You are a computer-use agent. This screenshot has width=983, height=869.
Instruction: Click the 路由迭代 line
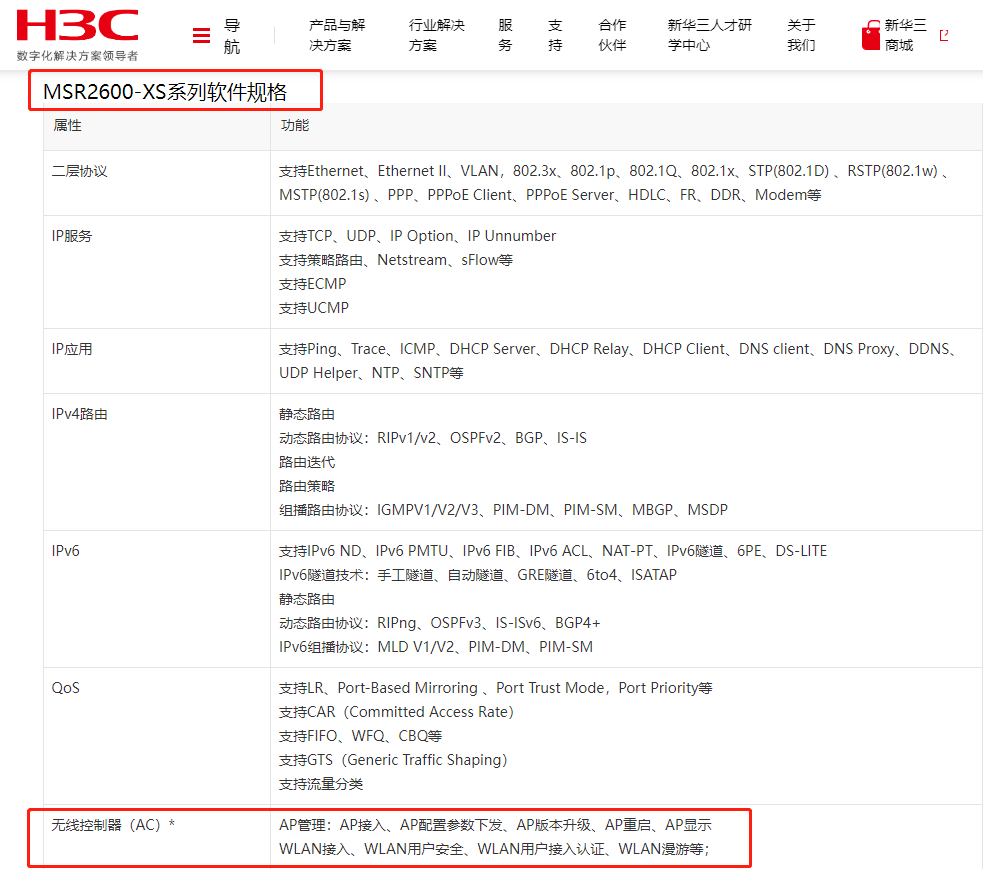[307, 462]
